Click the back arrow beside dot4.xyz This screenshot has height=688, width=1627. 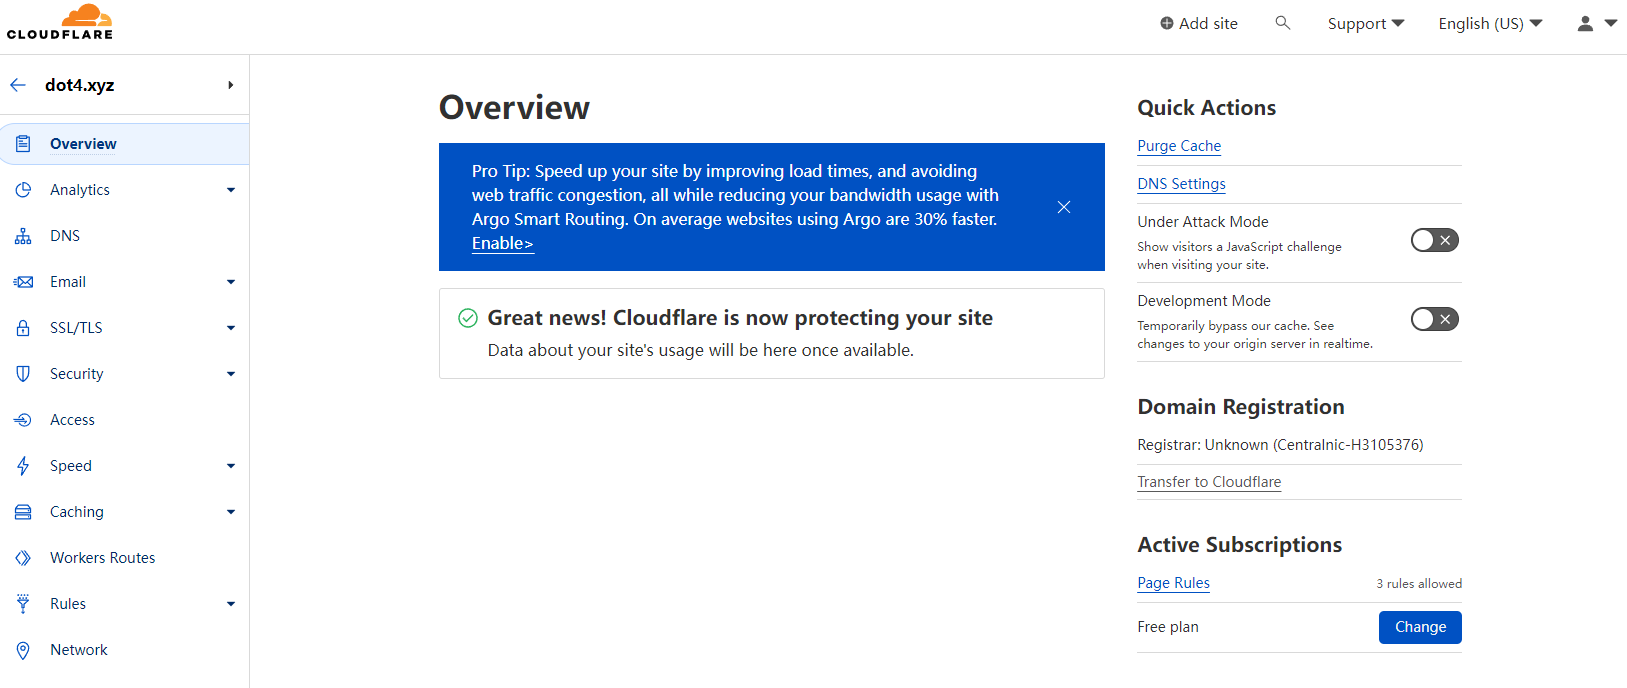click(x=18, y=85)
